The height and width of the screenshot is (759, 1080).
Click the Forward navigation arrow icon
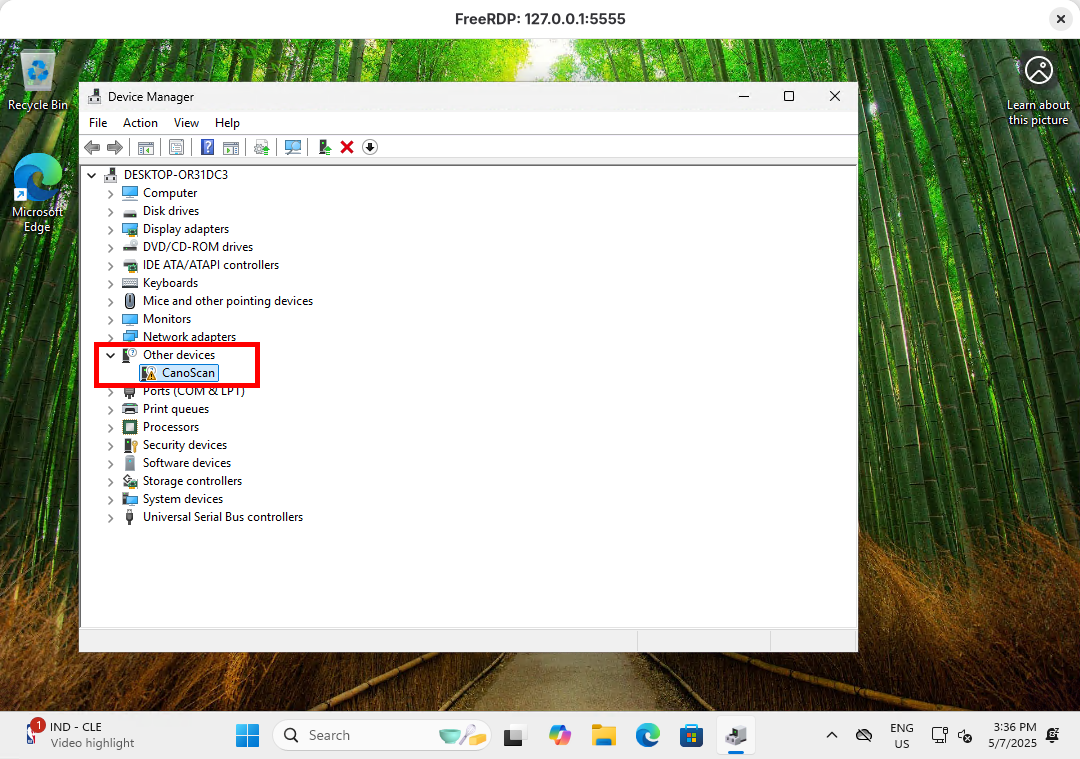114,147
